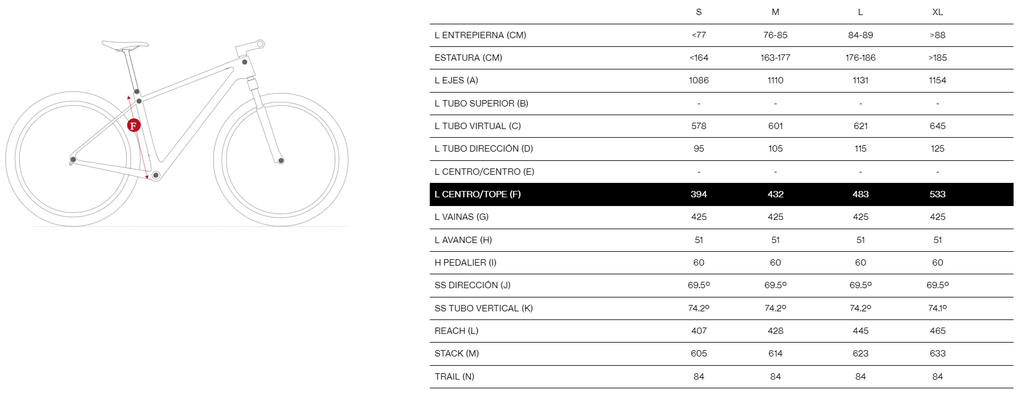Screen dimensions: 1024x397
Task: Select the L size column header
Action: pos(860,12)
